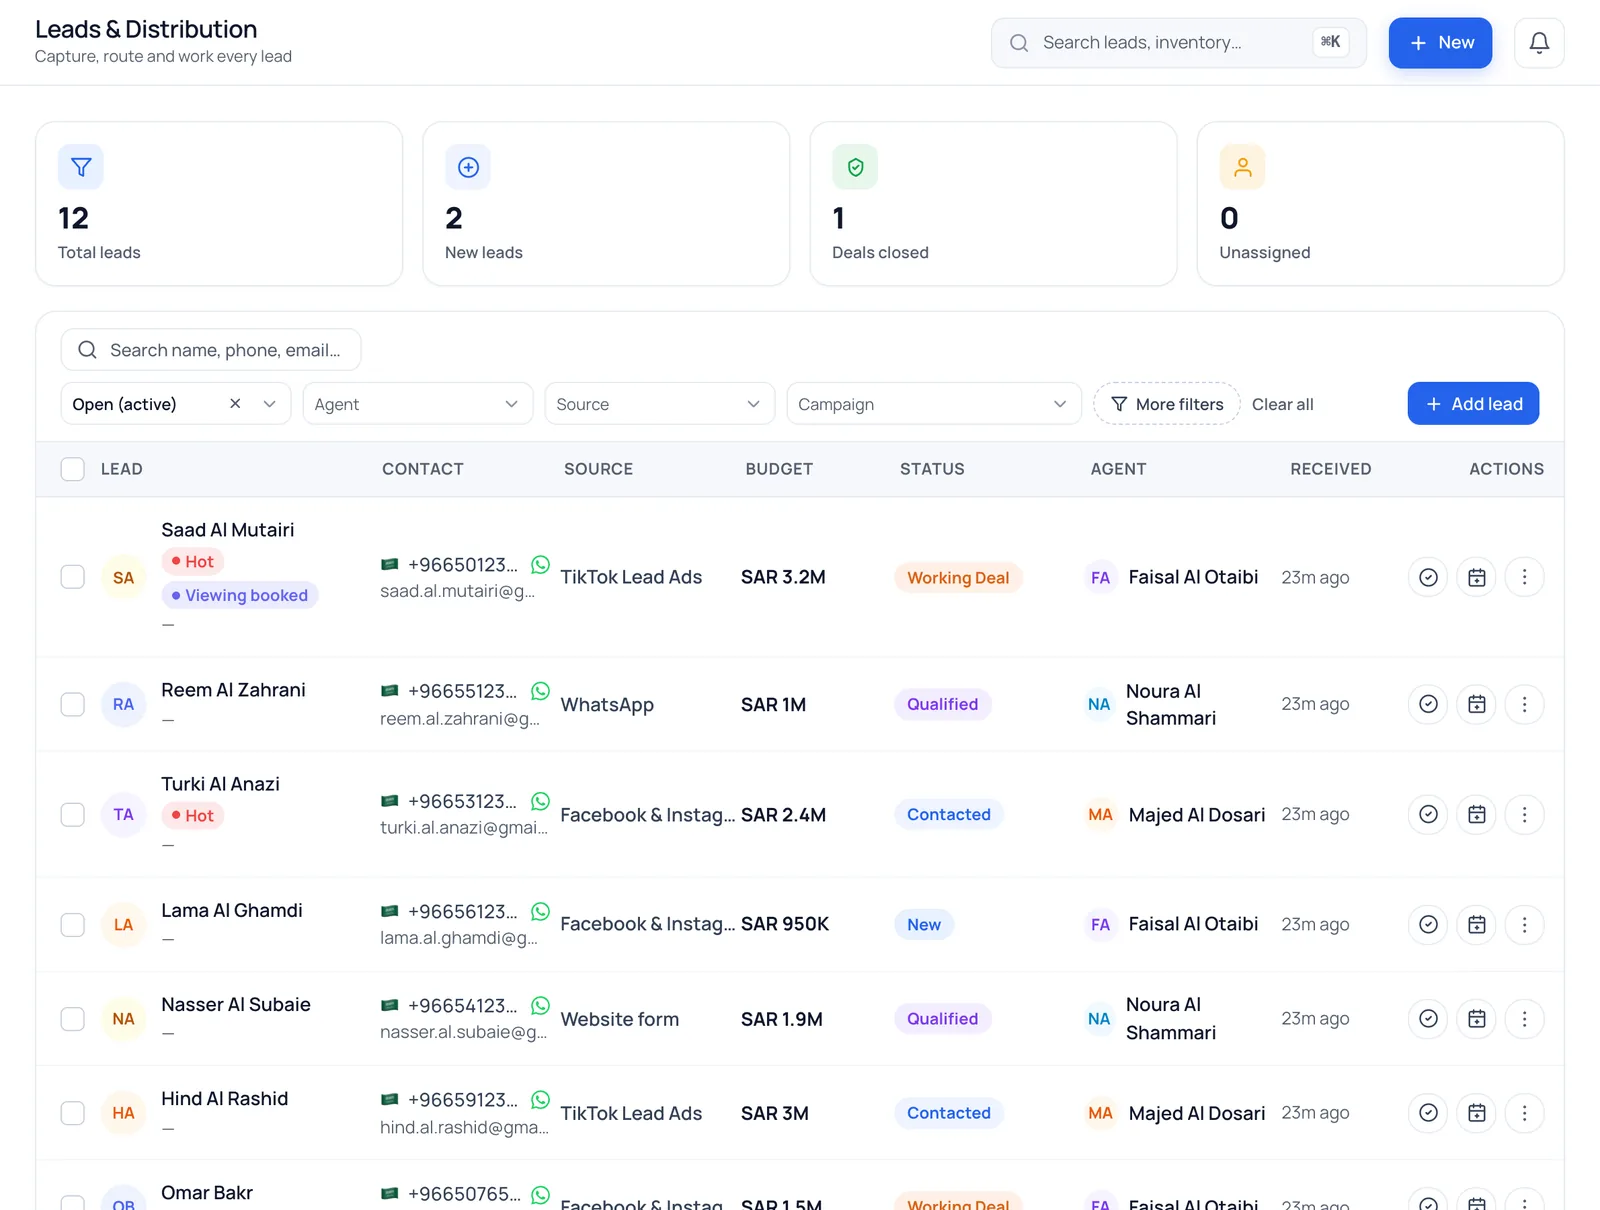Click check-circle icon for Turki Al Anazi
Viewport: 1600px width, 1210px height.
[x=1428, y=814]
